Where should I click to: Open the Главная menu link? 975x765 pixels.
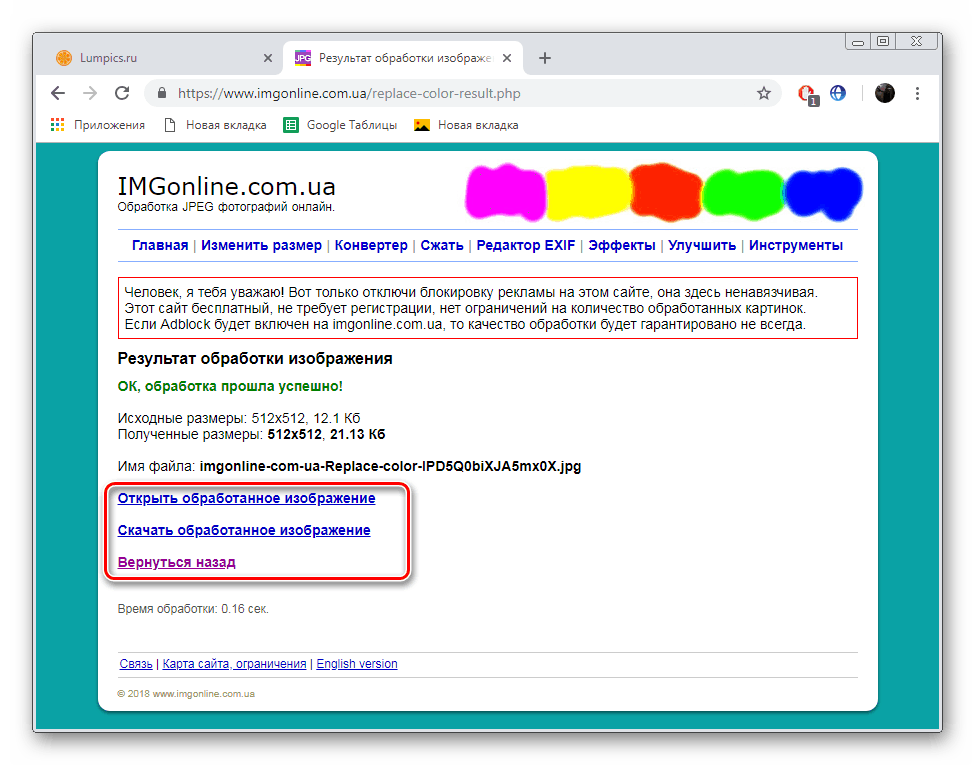click(160, 245)
